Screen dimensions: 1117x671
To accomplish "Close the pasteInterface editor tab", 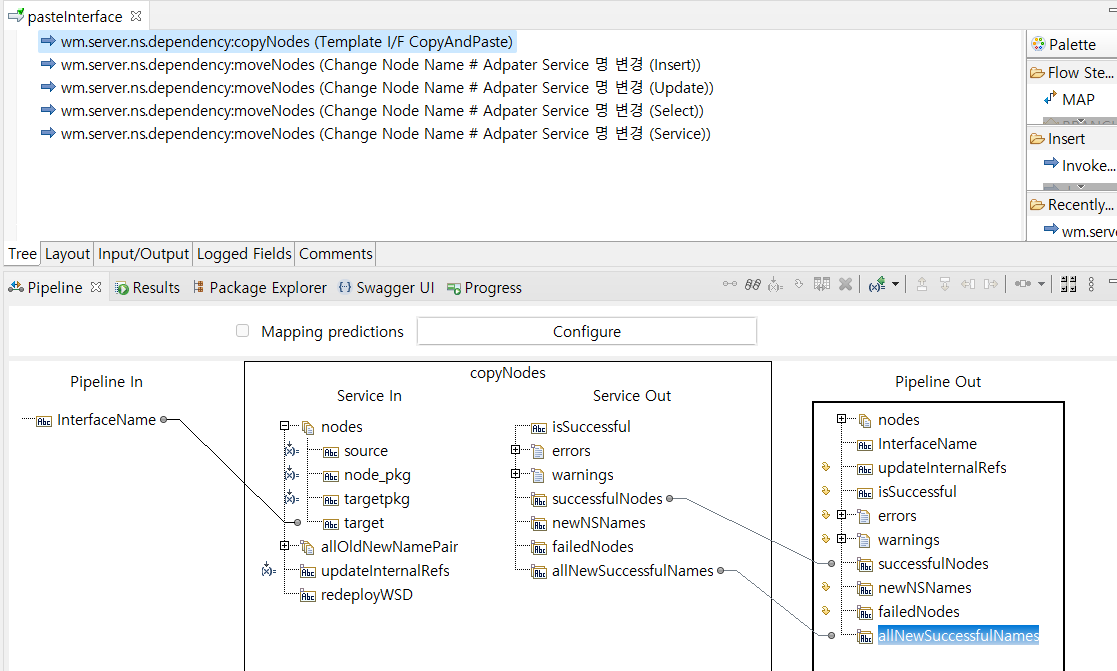I will pos(136,16).
